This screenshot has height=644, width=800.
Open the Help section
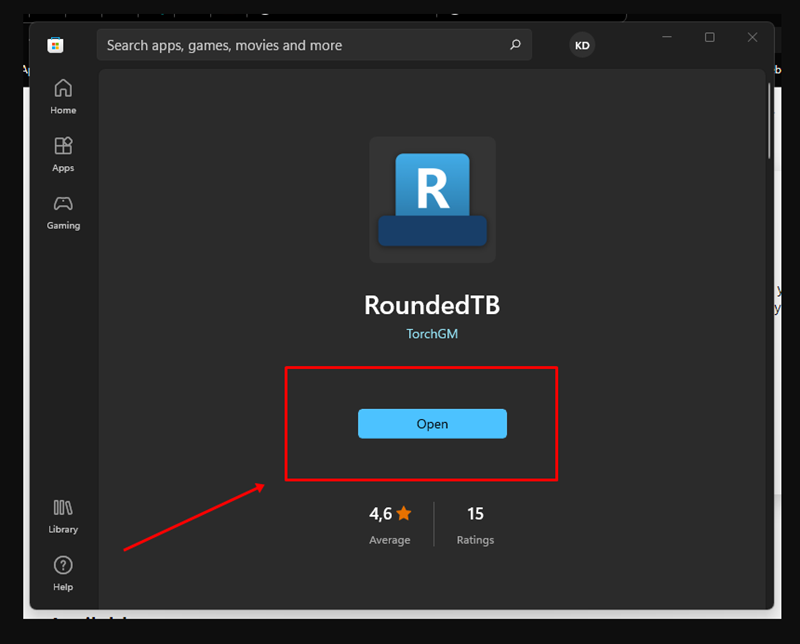click(x=63, y=574)
